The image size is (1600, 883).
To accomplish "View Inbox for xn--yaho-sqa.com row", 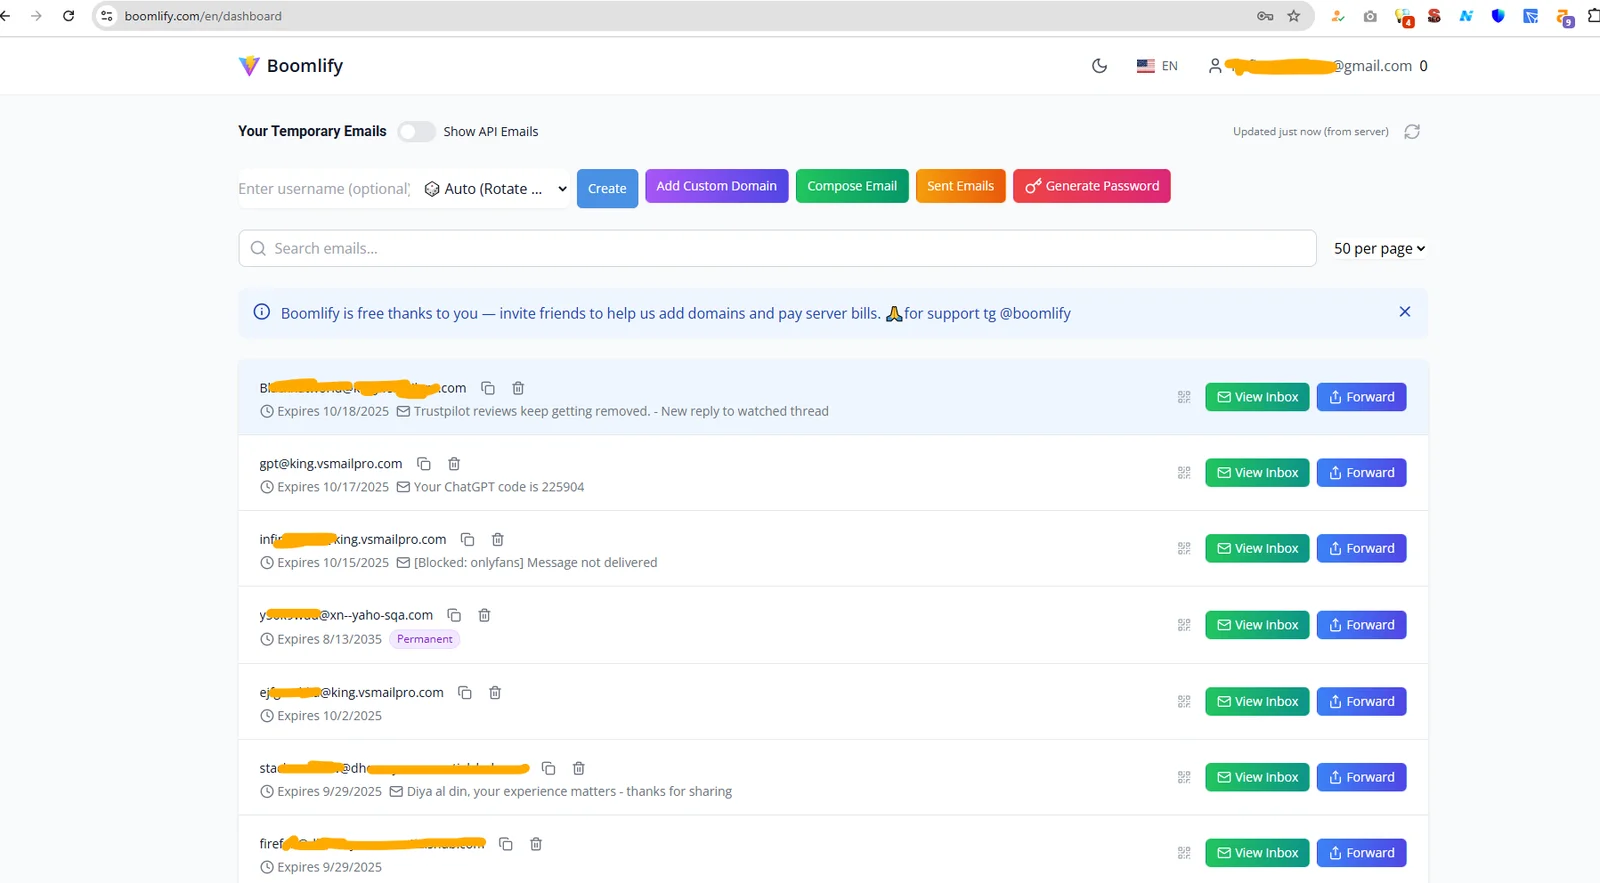I will (x=1257, y=625).
